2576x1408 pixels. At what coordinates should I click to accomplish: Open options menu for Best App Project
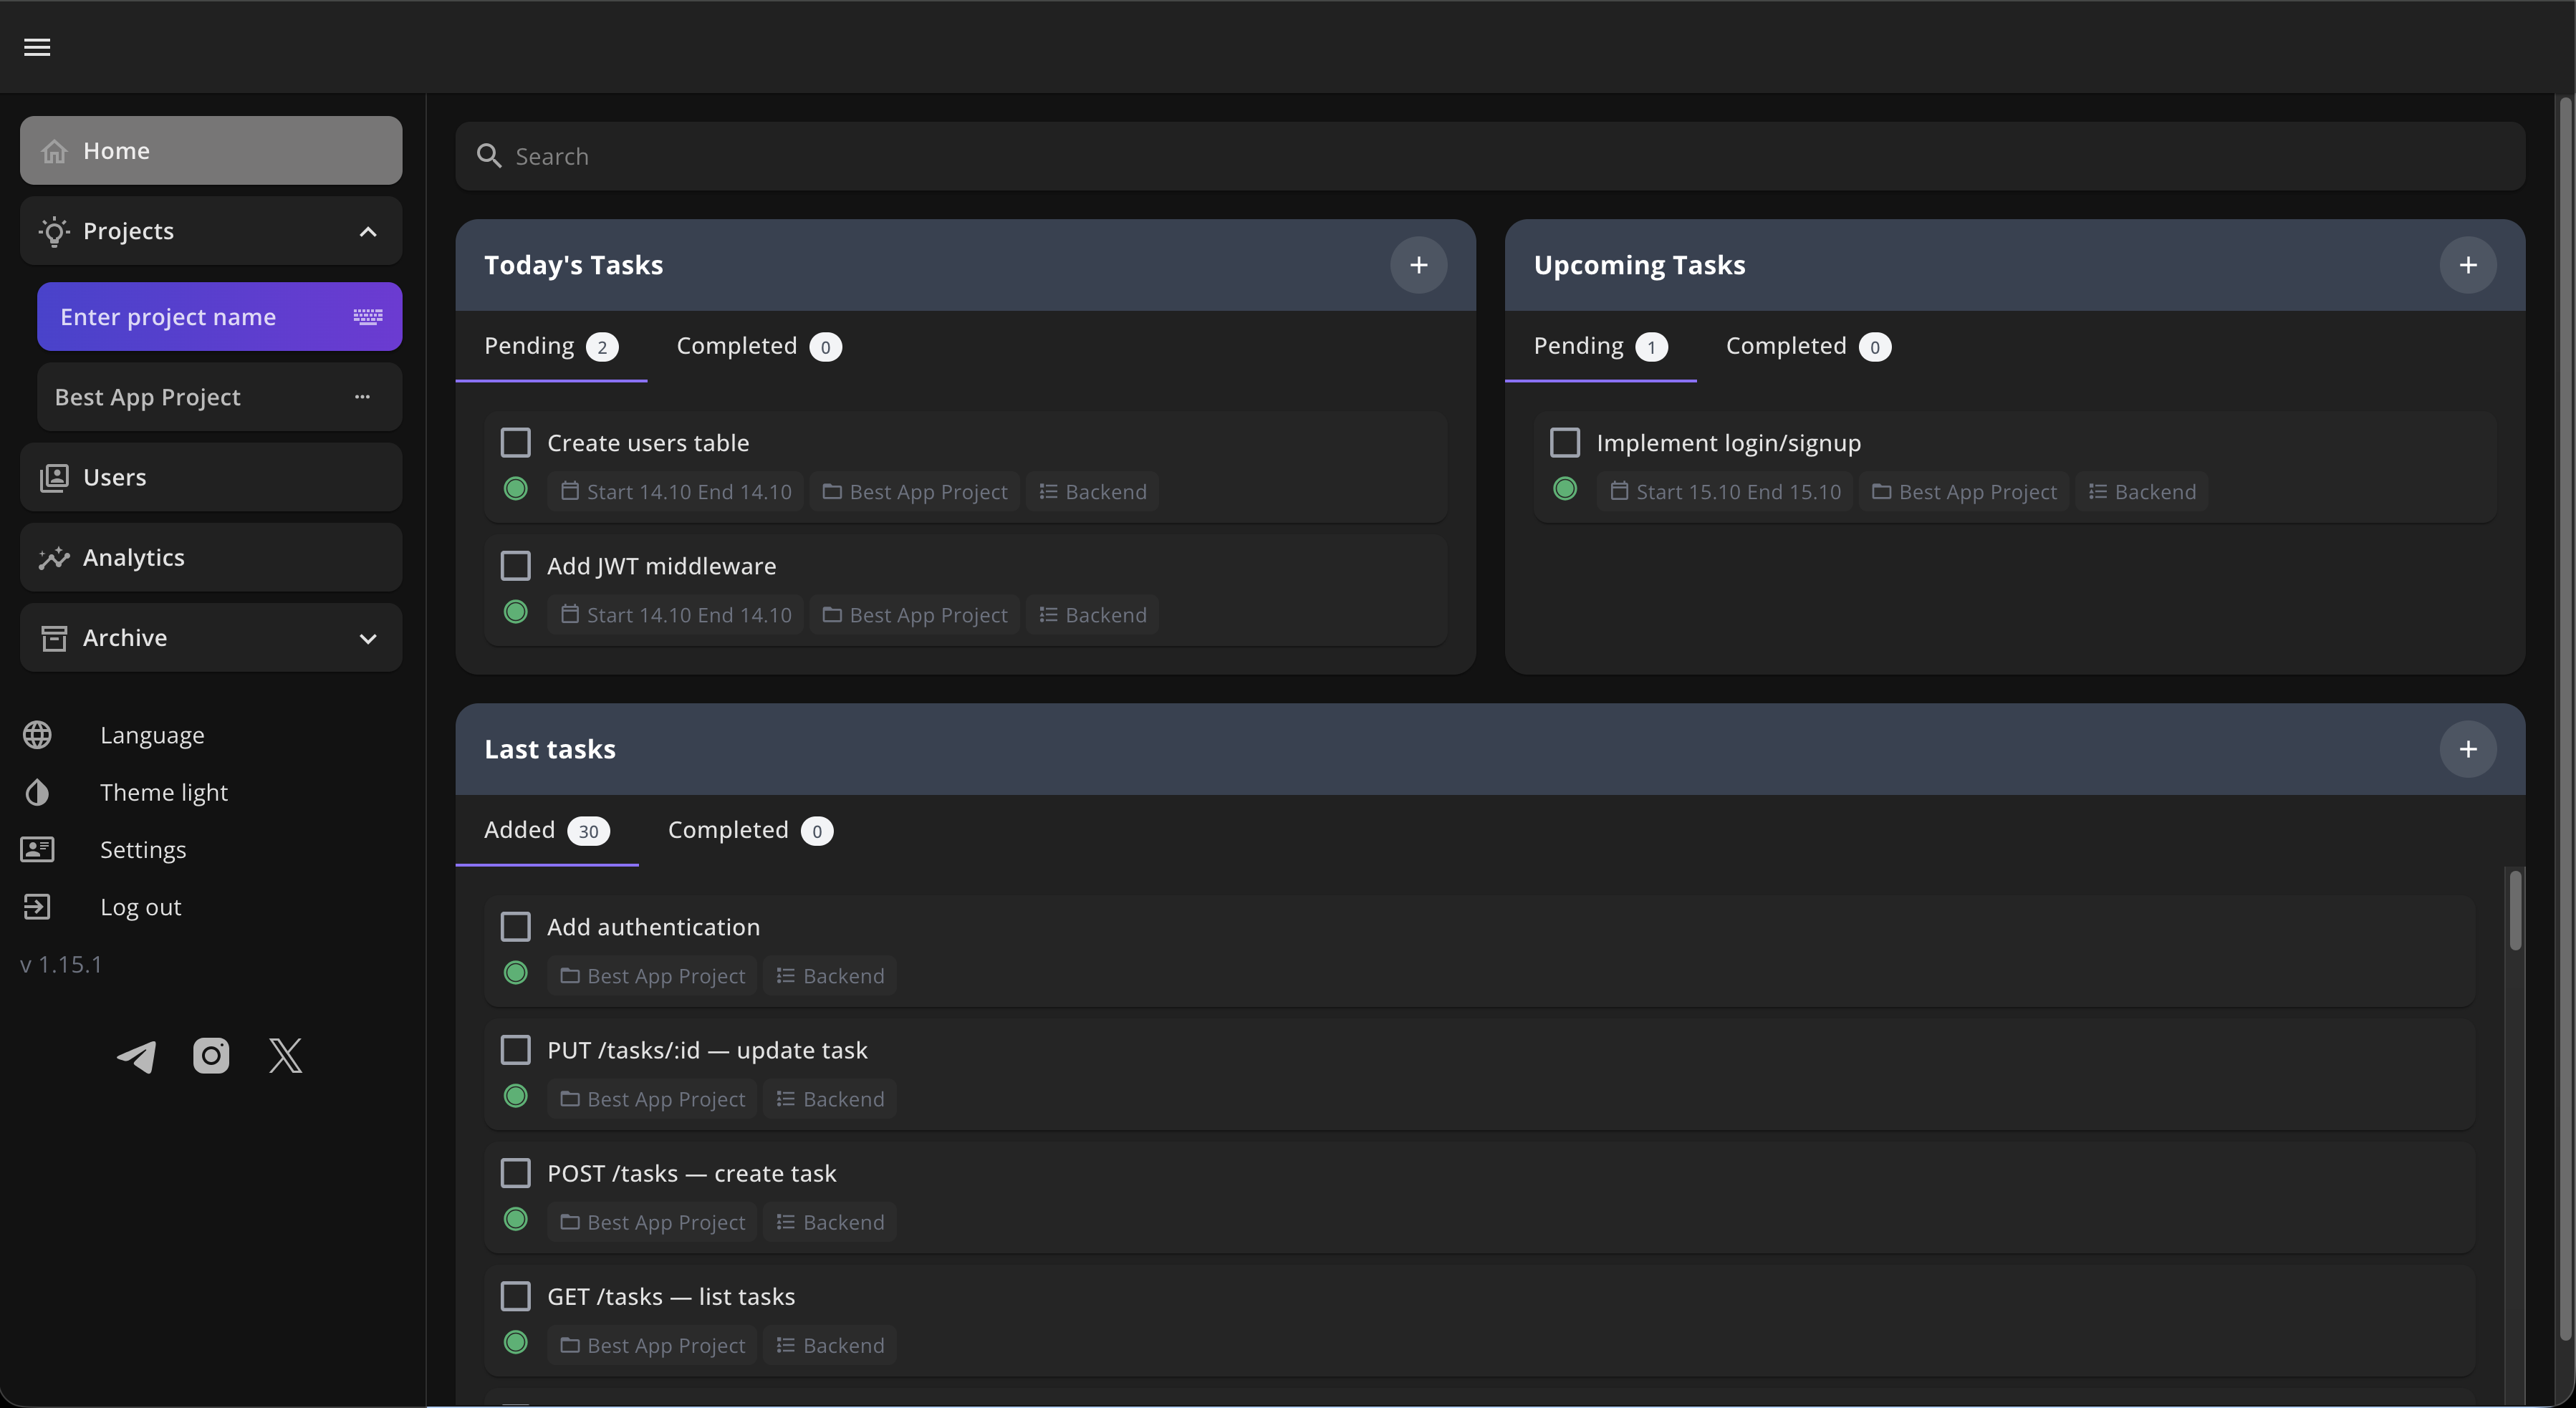tap(362, 396)
